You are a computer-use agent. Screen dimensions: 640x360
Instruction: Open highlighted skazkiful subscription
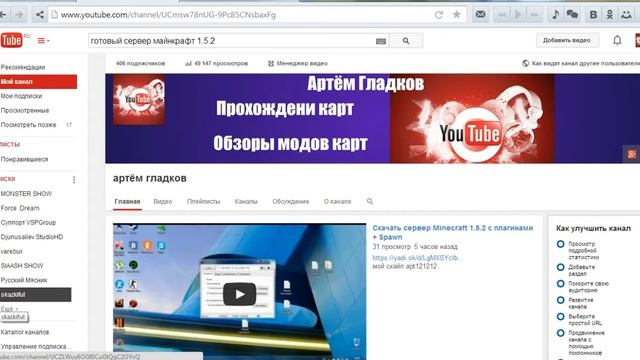tap(36, 294)
